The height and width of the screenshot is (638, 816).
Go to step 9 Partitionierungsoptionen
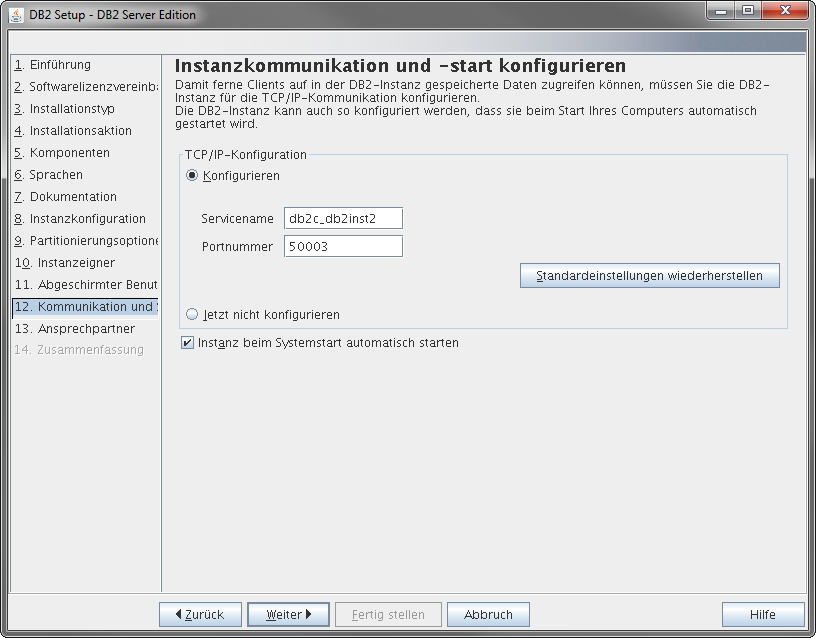(x=86, y=241)
